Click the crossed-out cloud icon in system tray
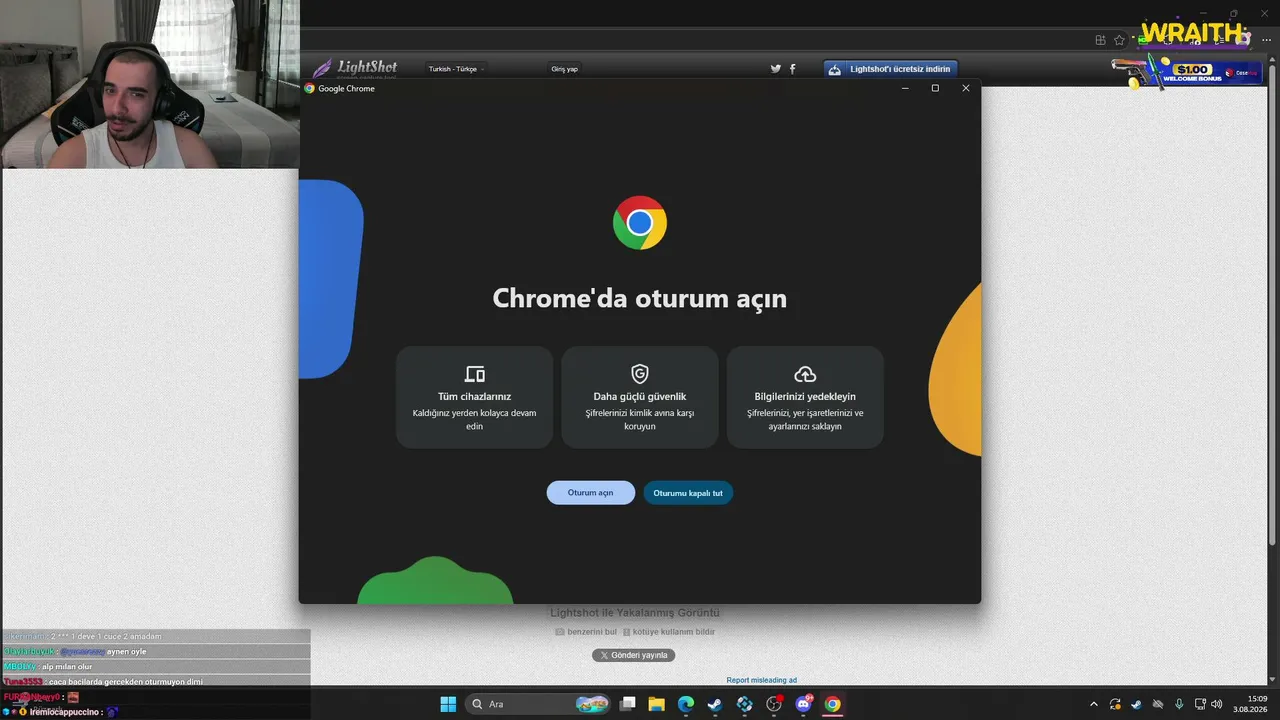 (x=1158, y=704)
